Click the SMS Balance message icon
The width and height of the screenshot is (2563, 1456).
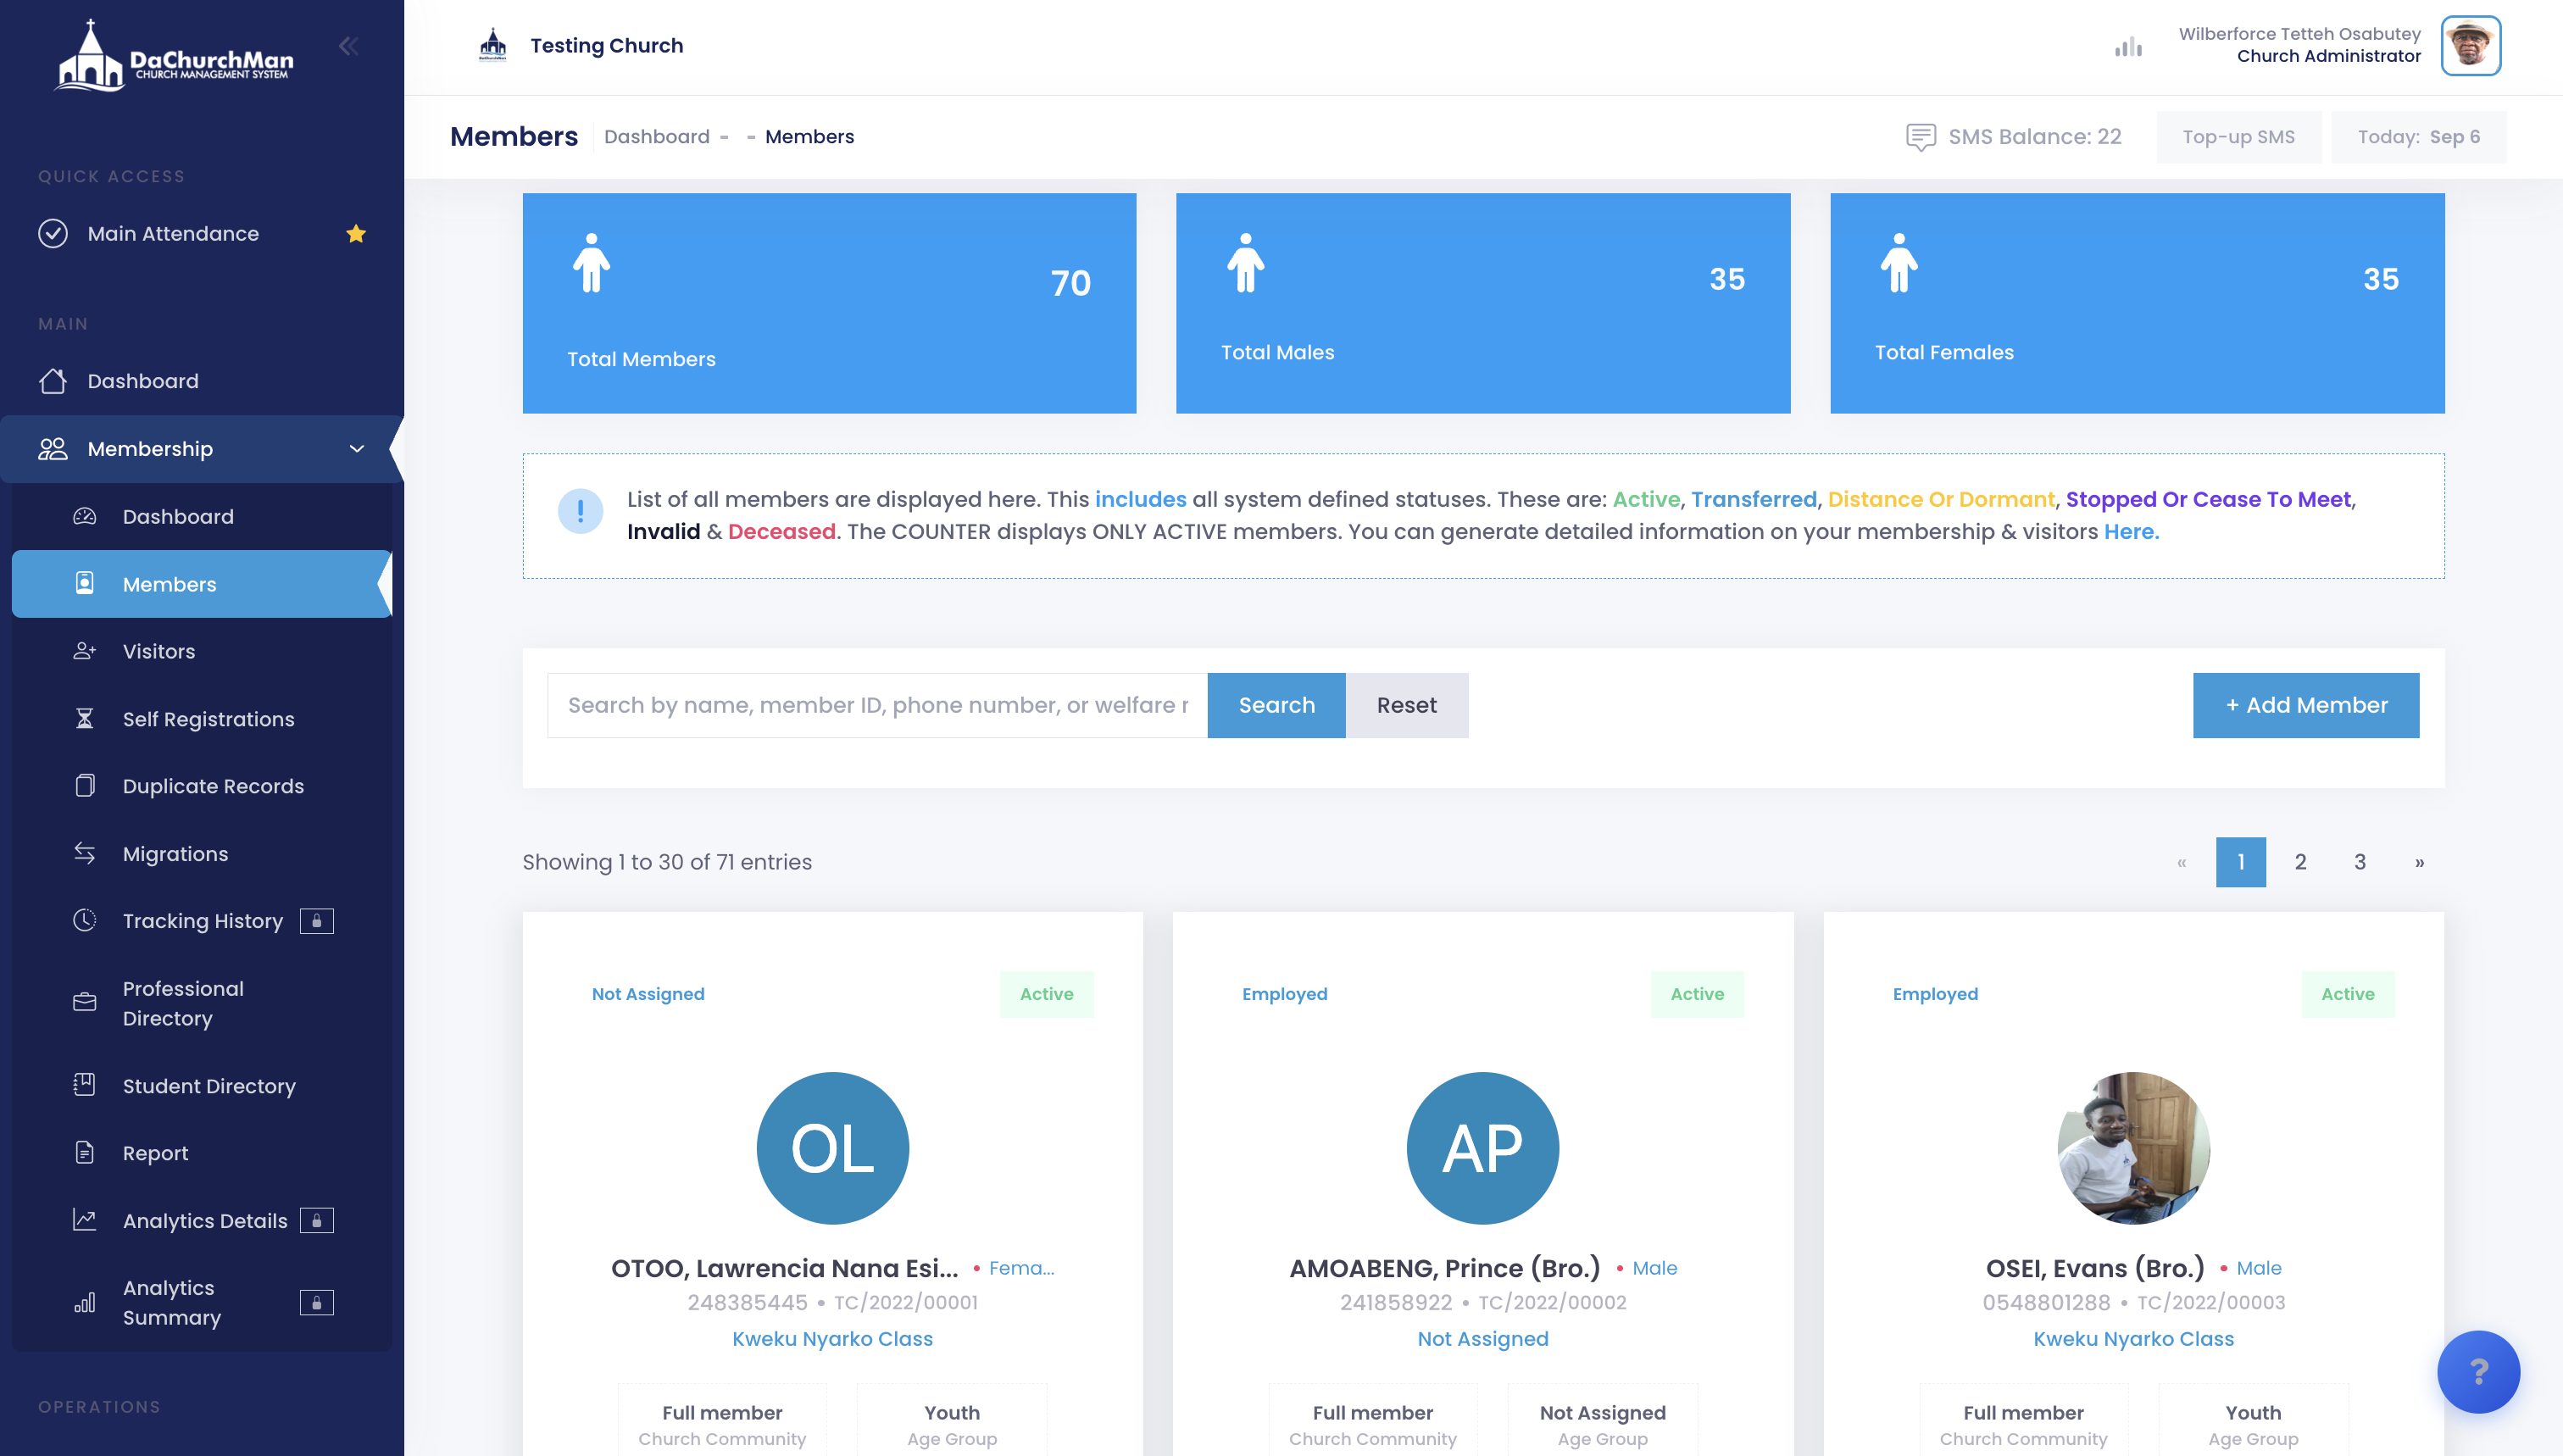tap(1920, 137)
